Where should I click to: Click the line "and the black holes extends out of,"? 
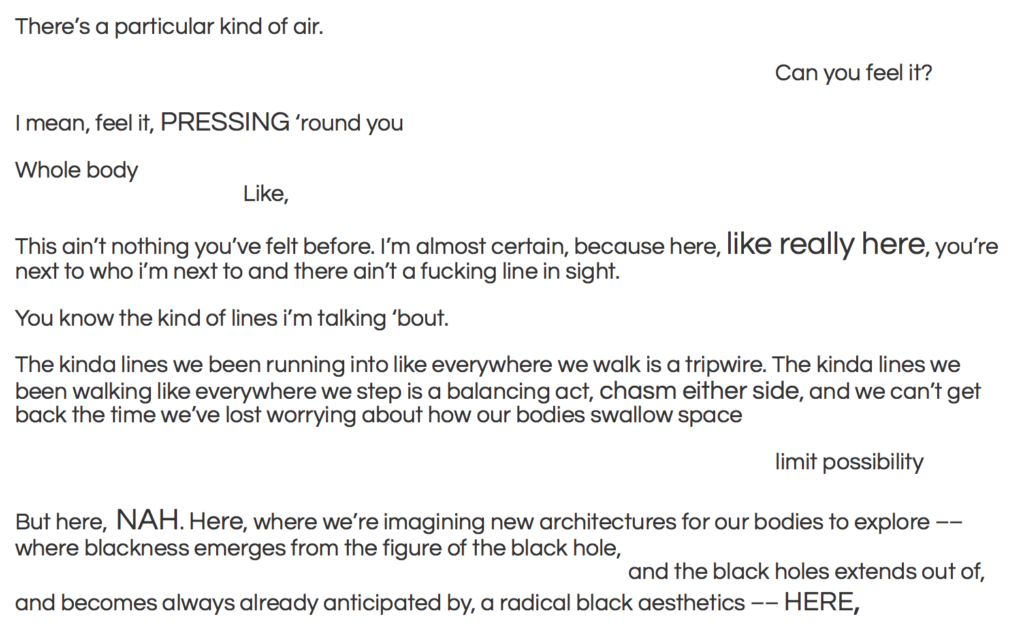[807, 572]
